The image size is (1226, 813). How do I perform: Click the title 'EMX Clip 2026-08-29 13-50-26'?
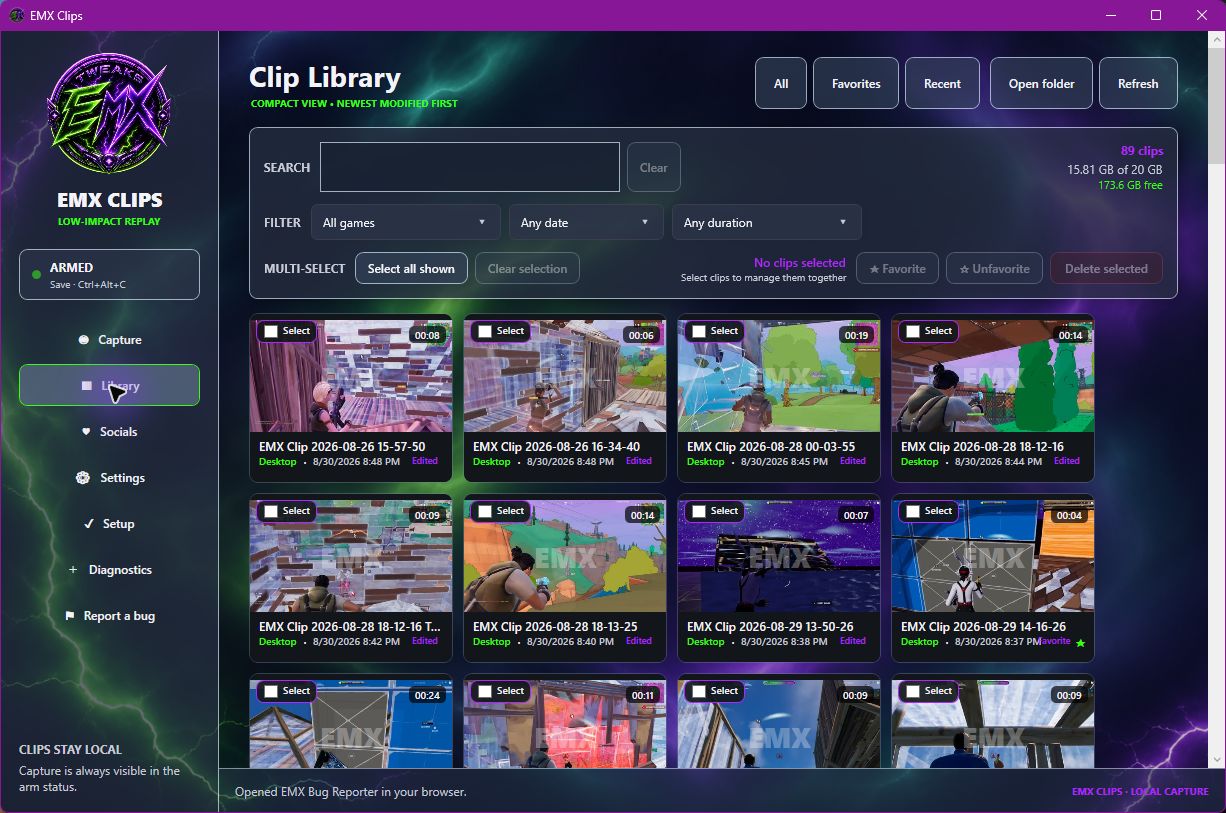pyautogui.click(x=770, y=627)
